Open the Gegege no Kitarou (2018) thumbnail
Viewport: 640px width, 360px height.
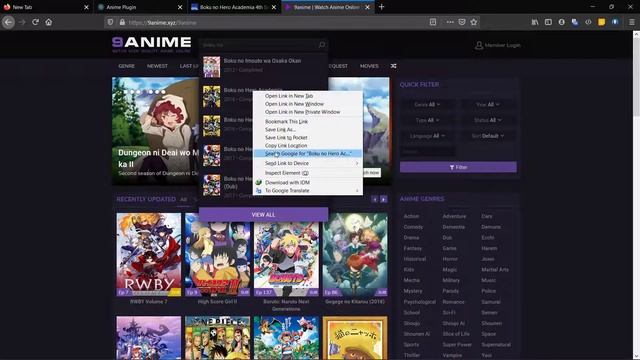tap(355, 254)
